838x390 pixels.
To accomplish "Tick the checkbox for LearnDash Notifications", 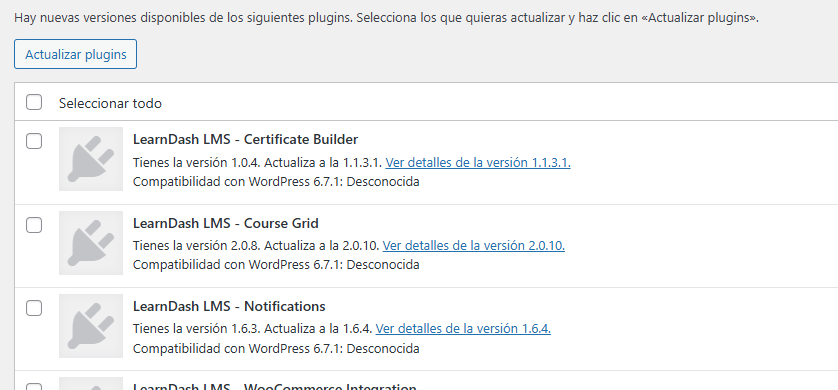I will [x=34, y=308].
